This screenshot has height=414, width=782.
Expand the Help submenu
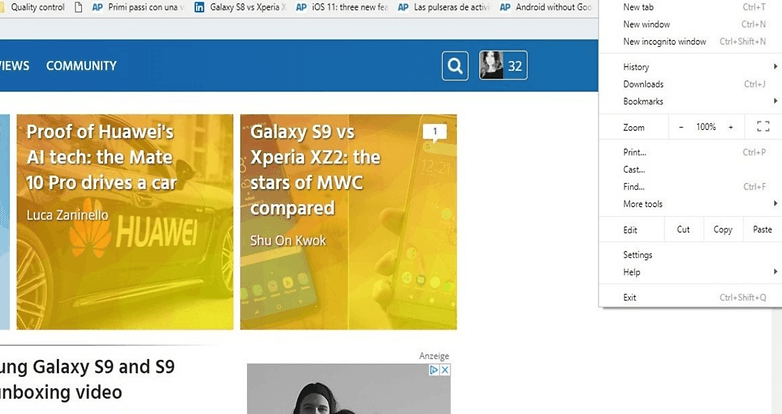point(690,272)
